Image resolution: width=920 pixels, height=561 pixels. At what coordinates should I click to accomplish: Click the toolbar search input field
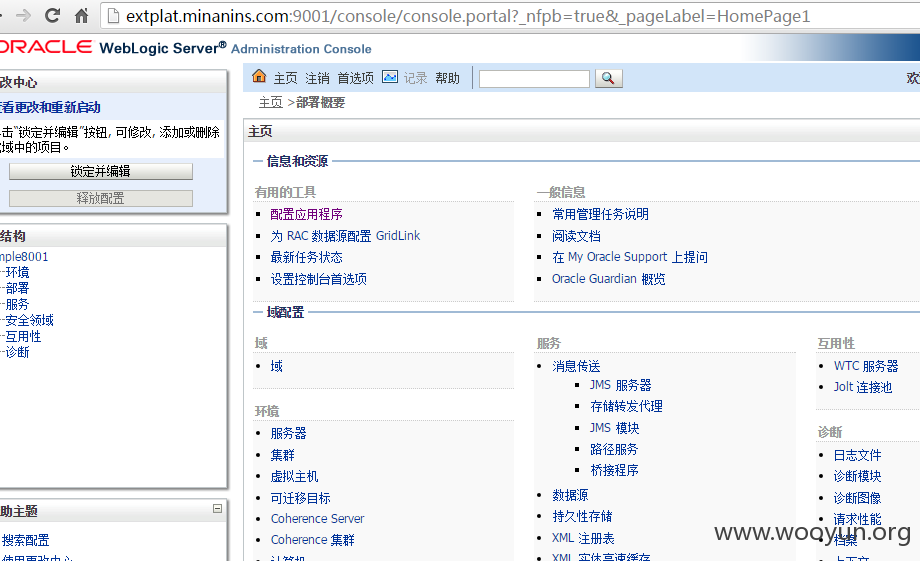(534, 79)
